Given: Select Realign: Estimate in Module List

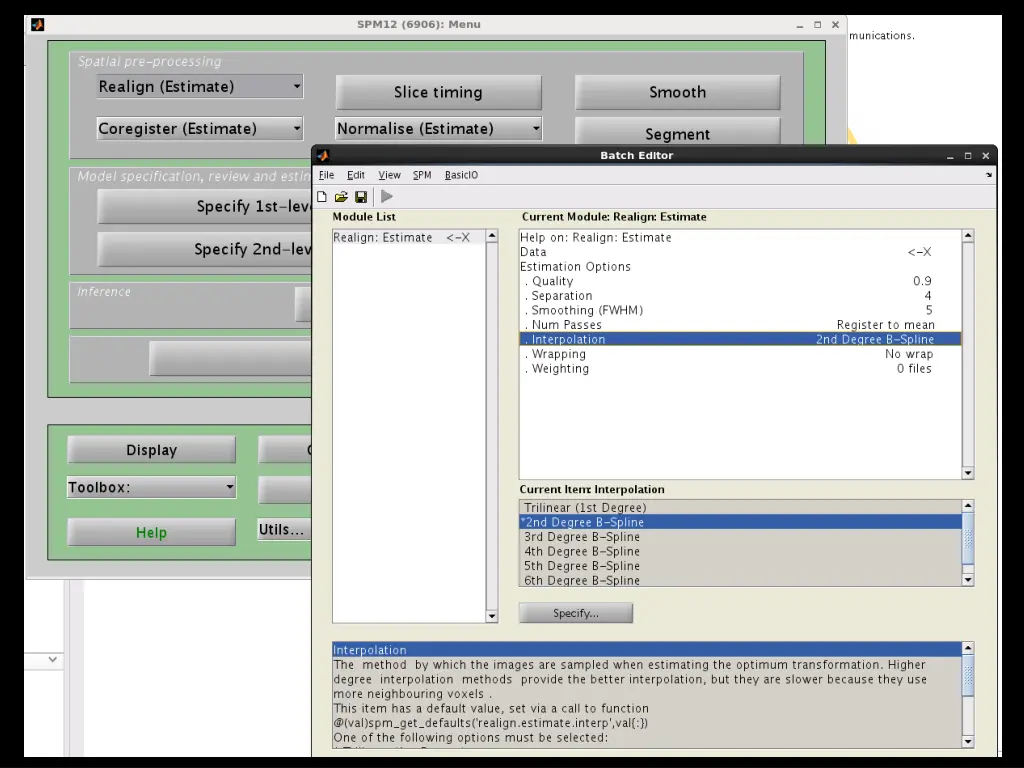Looking at the screenshot, I should (x=409, y=238).
